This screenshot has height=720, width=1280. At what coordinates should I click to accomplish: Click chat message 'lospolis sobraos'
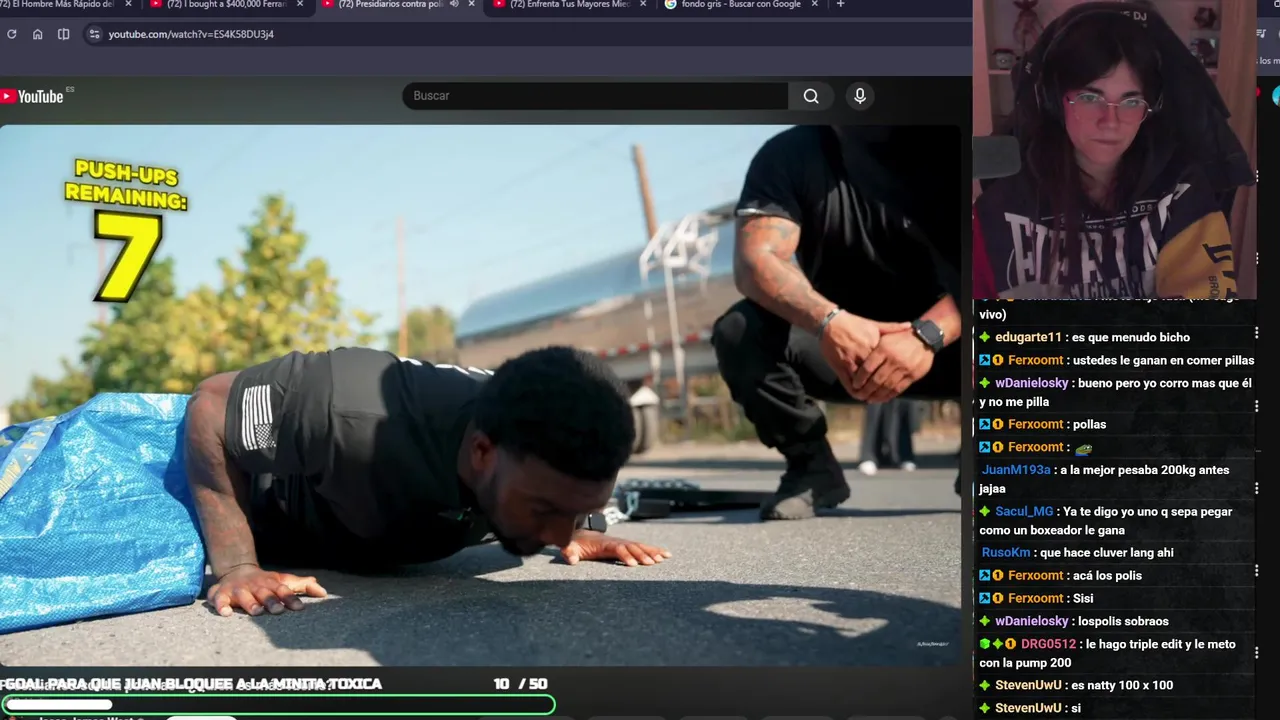tap(1123, 622)
